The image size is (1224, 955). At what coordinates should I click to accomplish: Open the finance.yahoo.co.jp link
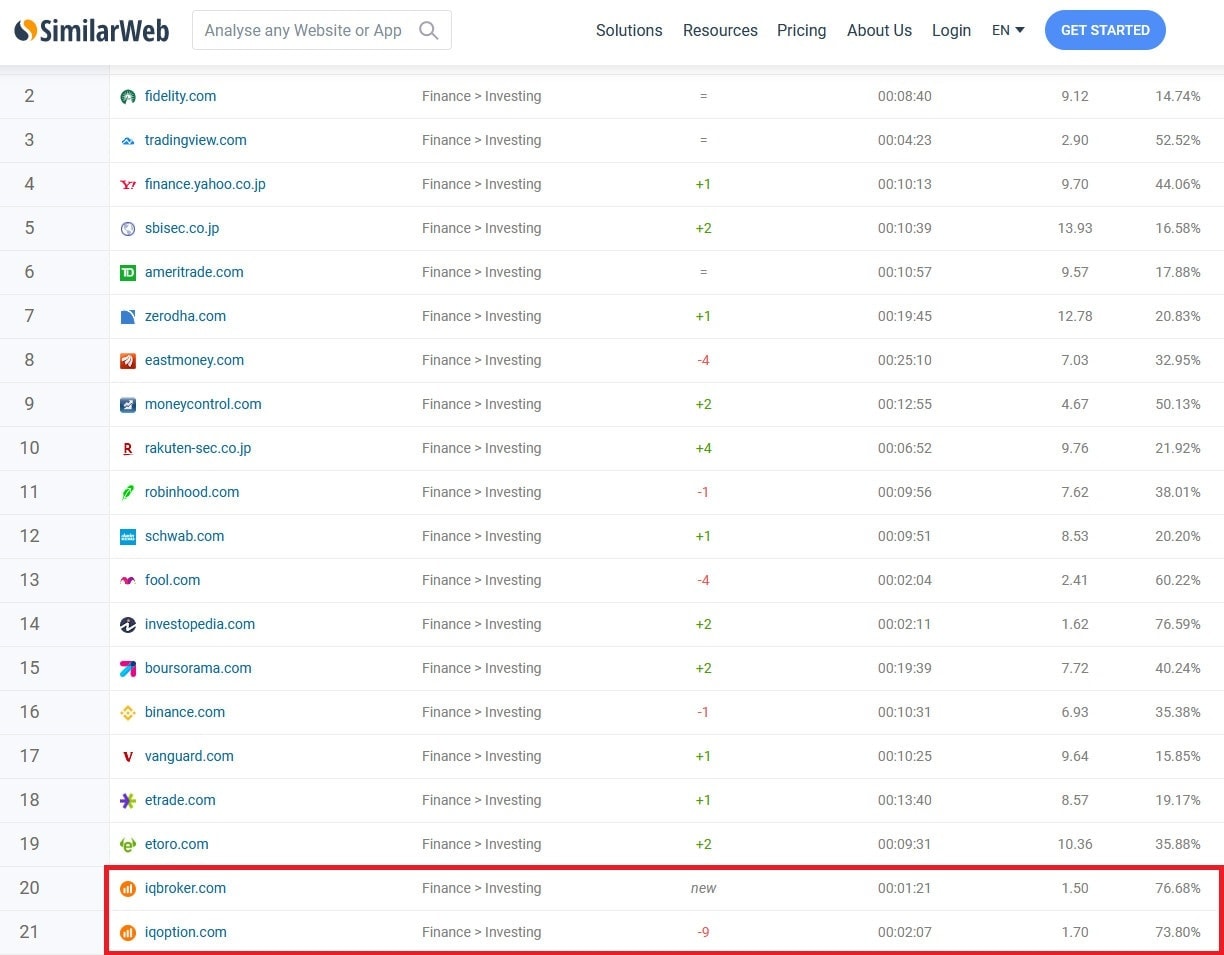(x=205, y=184)
